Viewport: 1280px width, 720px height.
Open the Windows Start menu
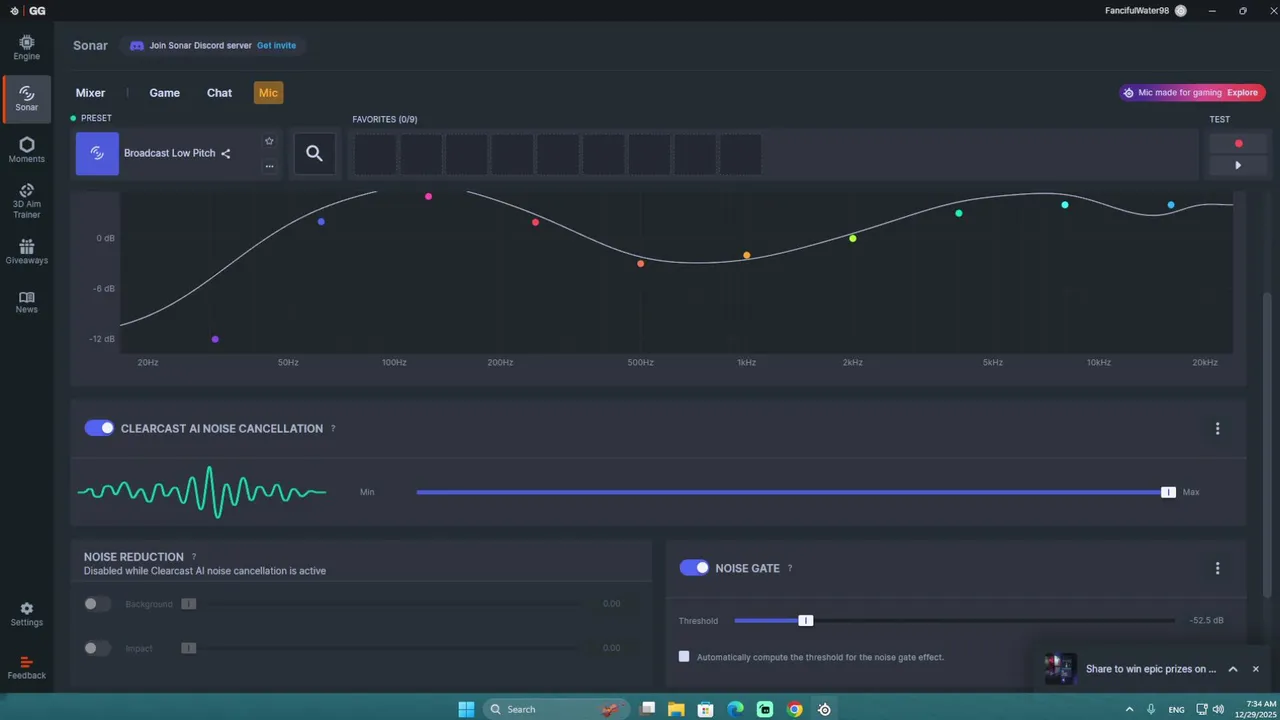click(x=466, y=709)
